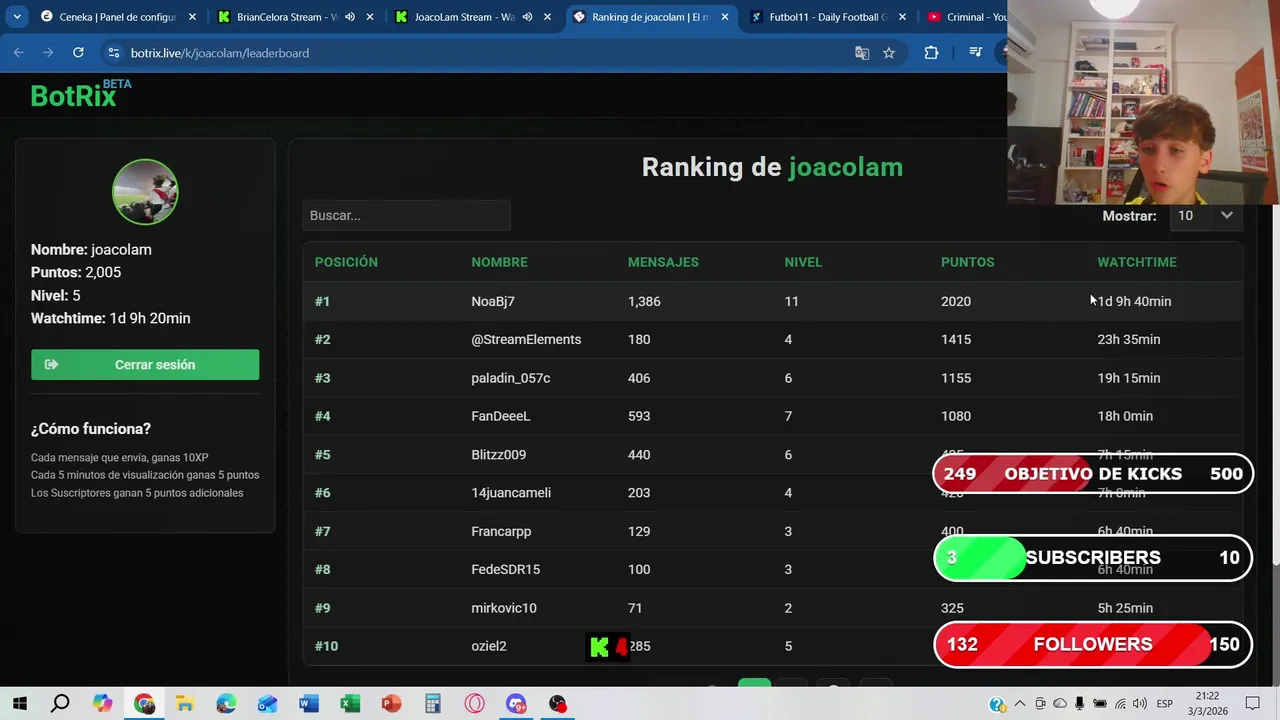The width and height of the screenshot is (1280, 720).
Task: Open Microsoft Edge from the taskbar
Action: click(226, 704)
